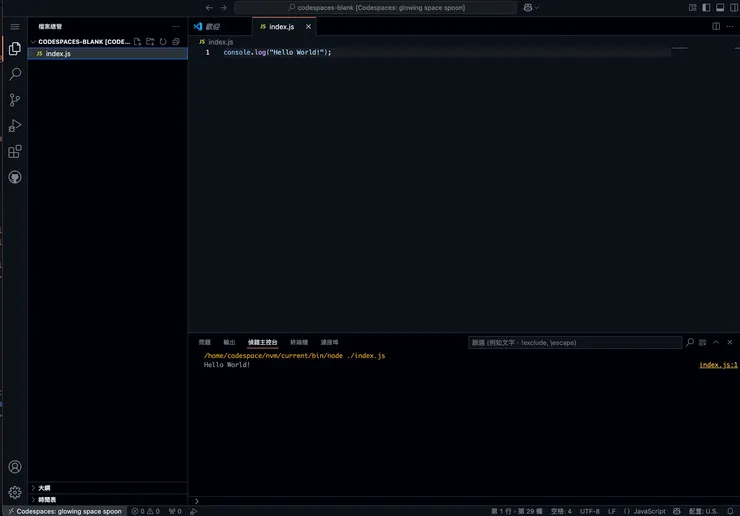
Task: Open the Manage gear icon
Action: (x=15, y=492)
